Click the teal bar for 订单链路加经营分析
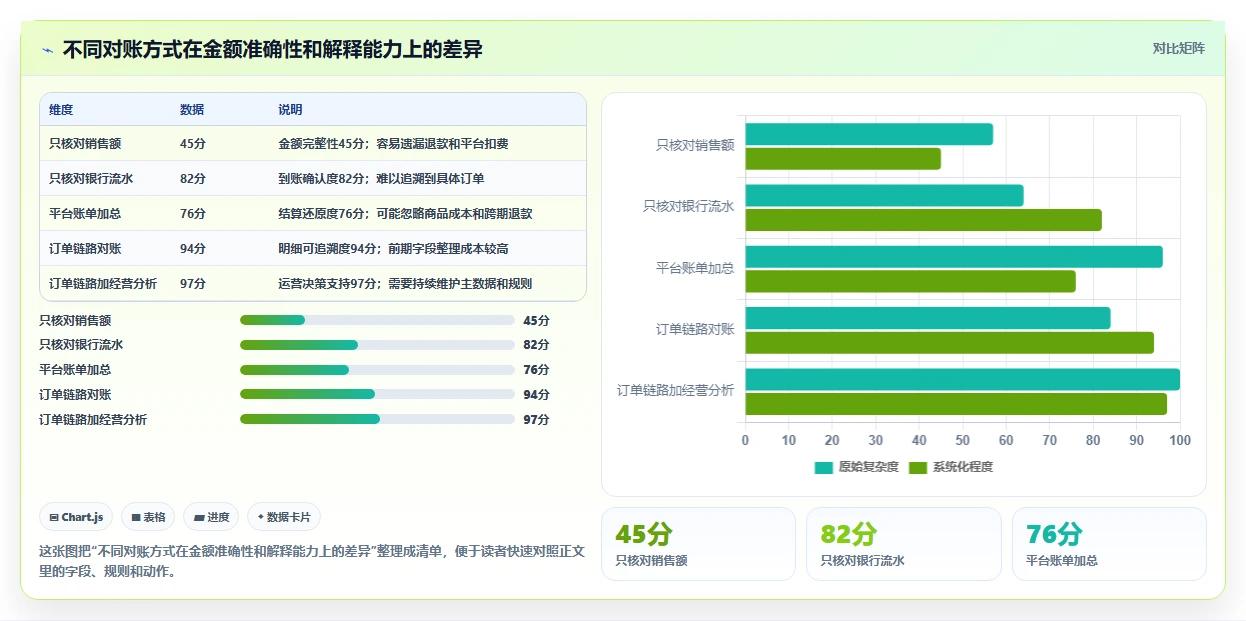Viewport: 1246px width, 621px height. [x=962, y=380]
